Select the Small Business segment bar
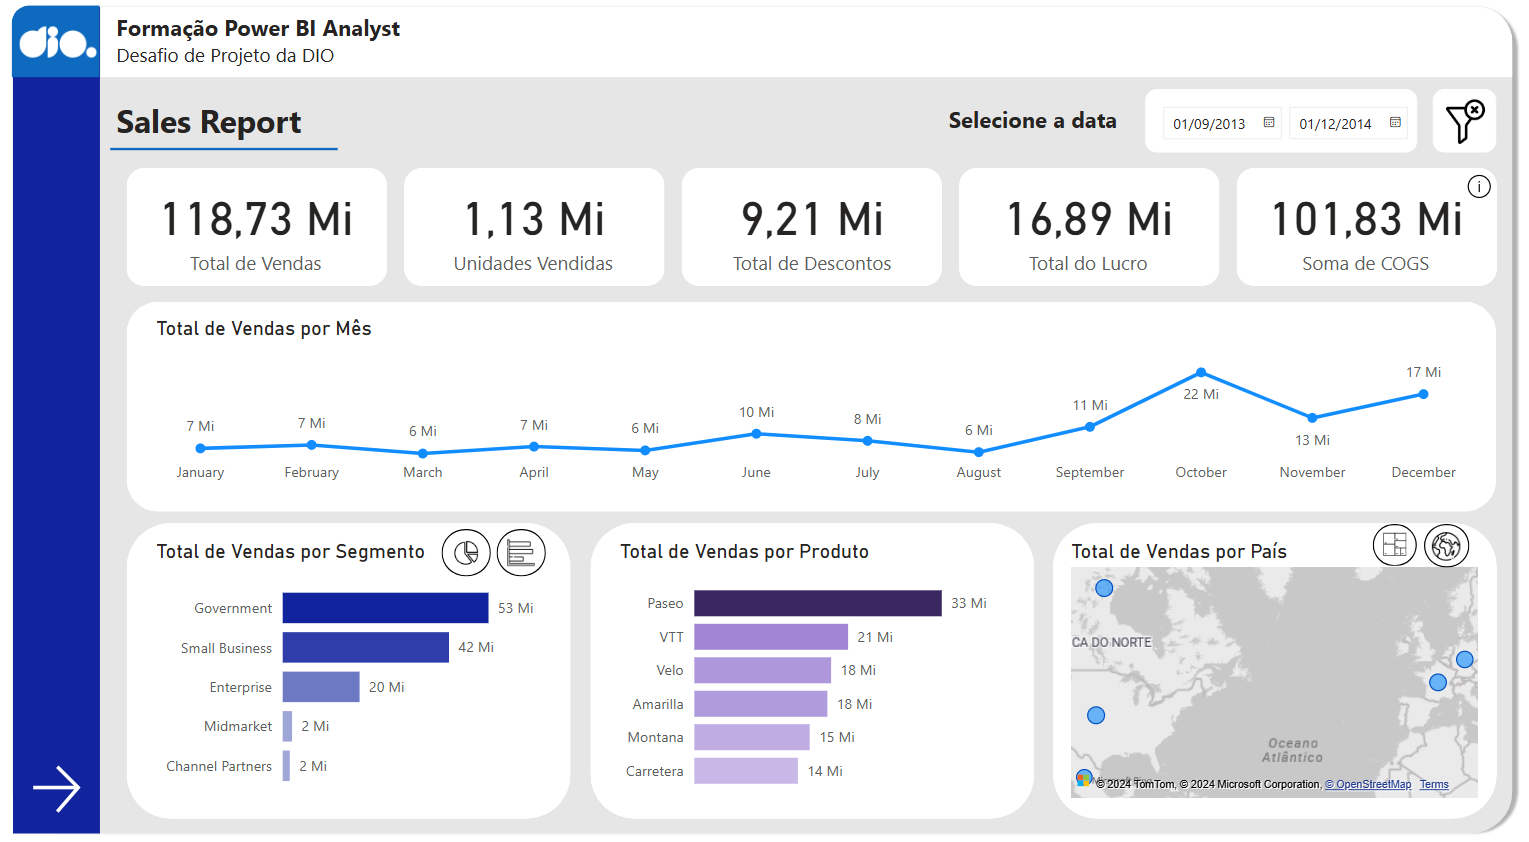The image size is (1529, 842). point(365,648)
